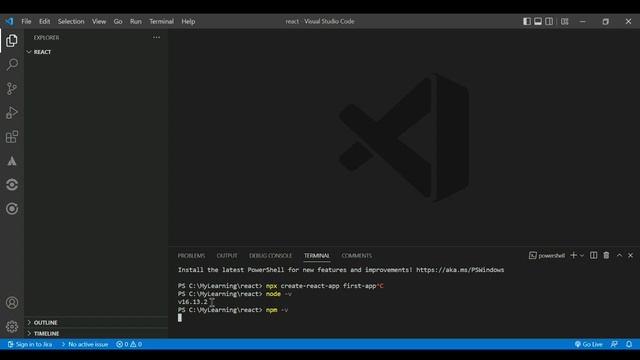The width and height of the screenshot is (640, 360).
Task: Create a new terminal with plus icon
Action: pyautogui.click(x=573, y=255)
